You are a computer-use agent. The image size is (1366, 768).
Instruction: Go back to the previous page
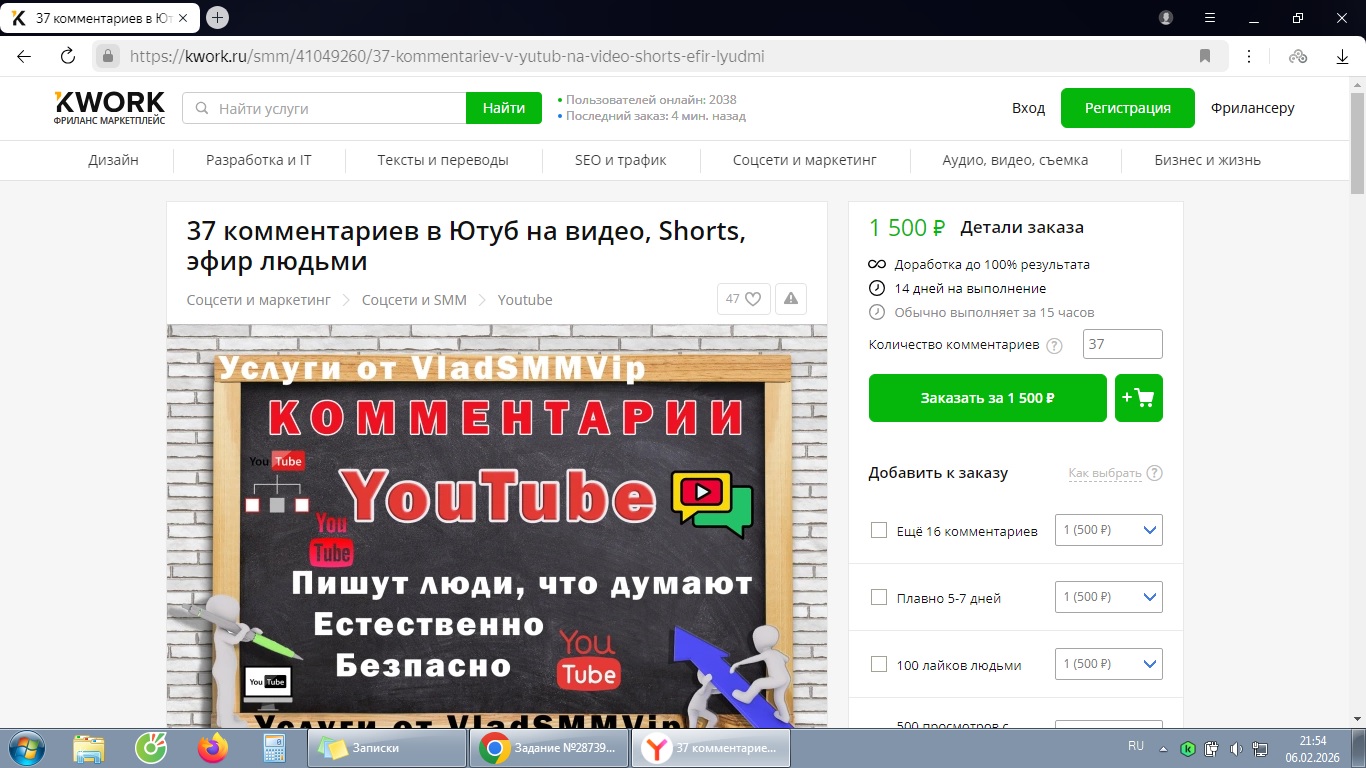pos(24,56)
